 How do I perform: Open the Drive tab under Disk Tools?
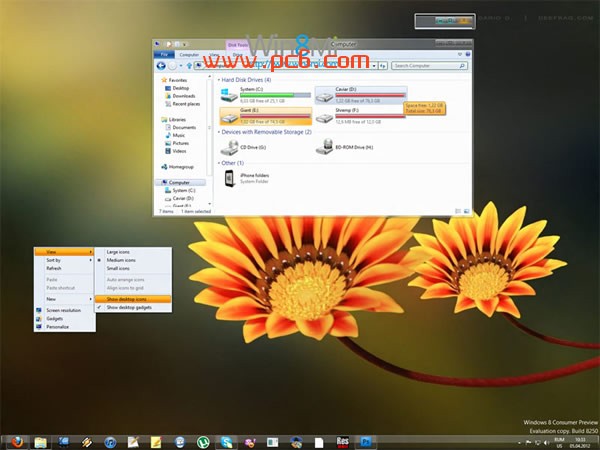pos(238,55)
